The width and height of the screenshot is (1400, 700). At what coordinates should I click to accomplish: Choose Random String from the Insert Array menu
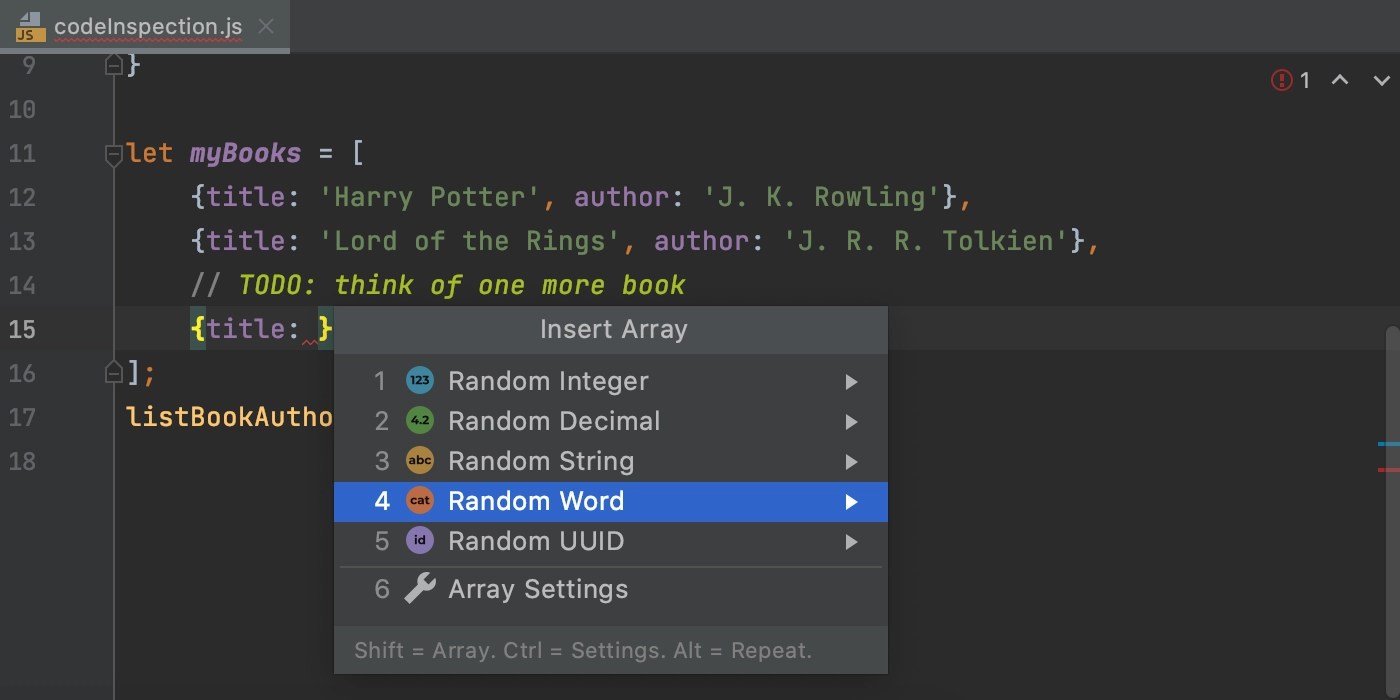tap(541, 460)
